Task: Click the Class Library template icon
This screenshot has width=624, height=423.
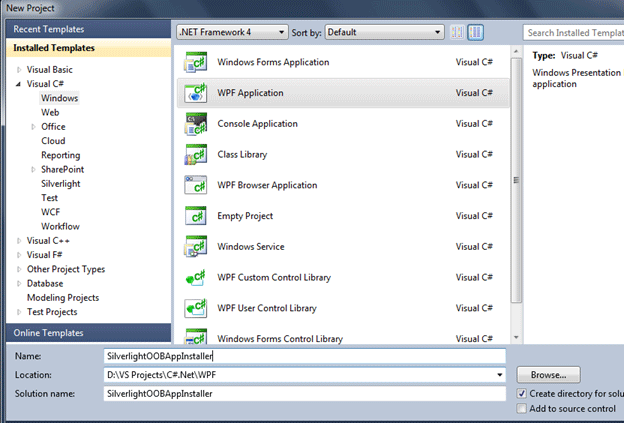Action: [x=195, y=154]
